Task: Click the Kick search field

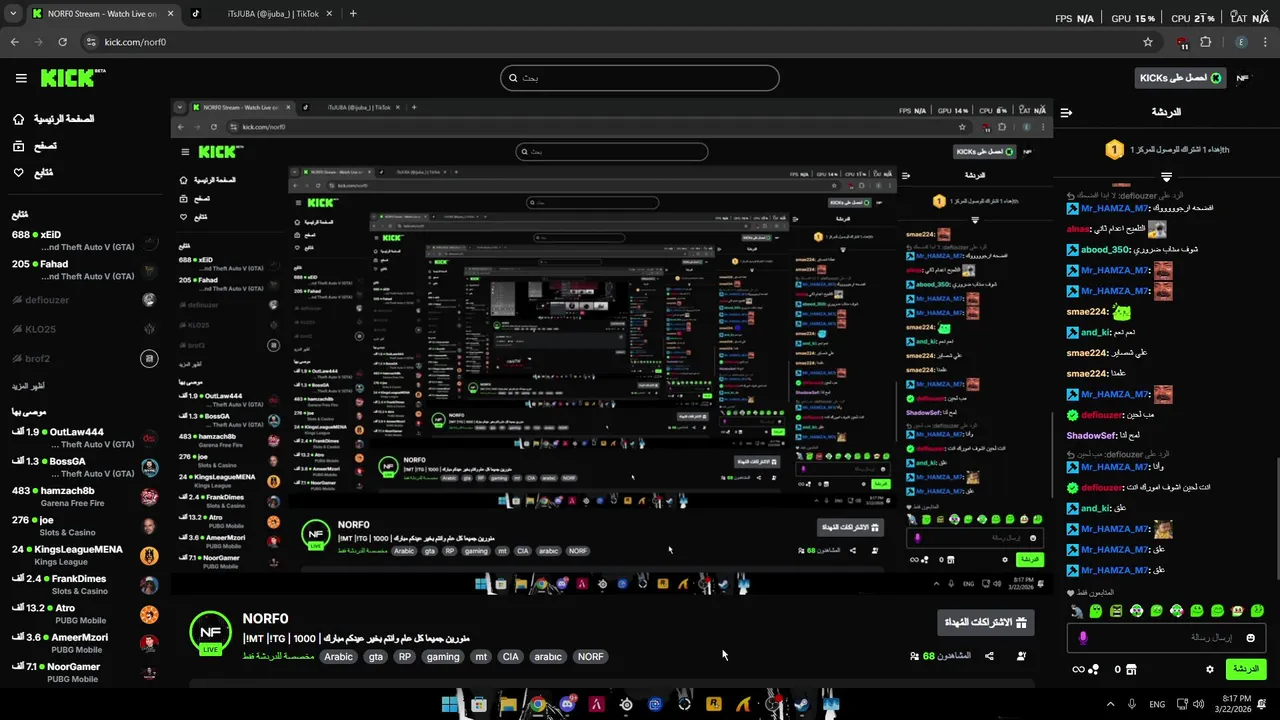Action: coord(640,78)
